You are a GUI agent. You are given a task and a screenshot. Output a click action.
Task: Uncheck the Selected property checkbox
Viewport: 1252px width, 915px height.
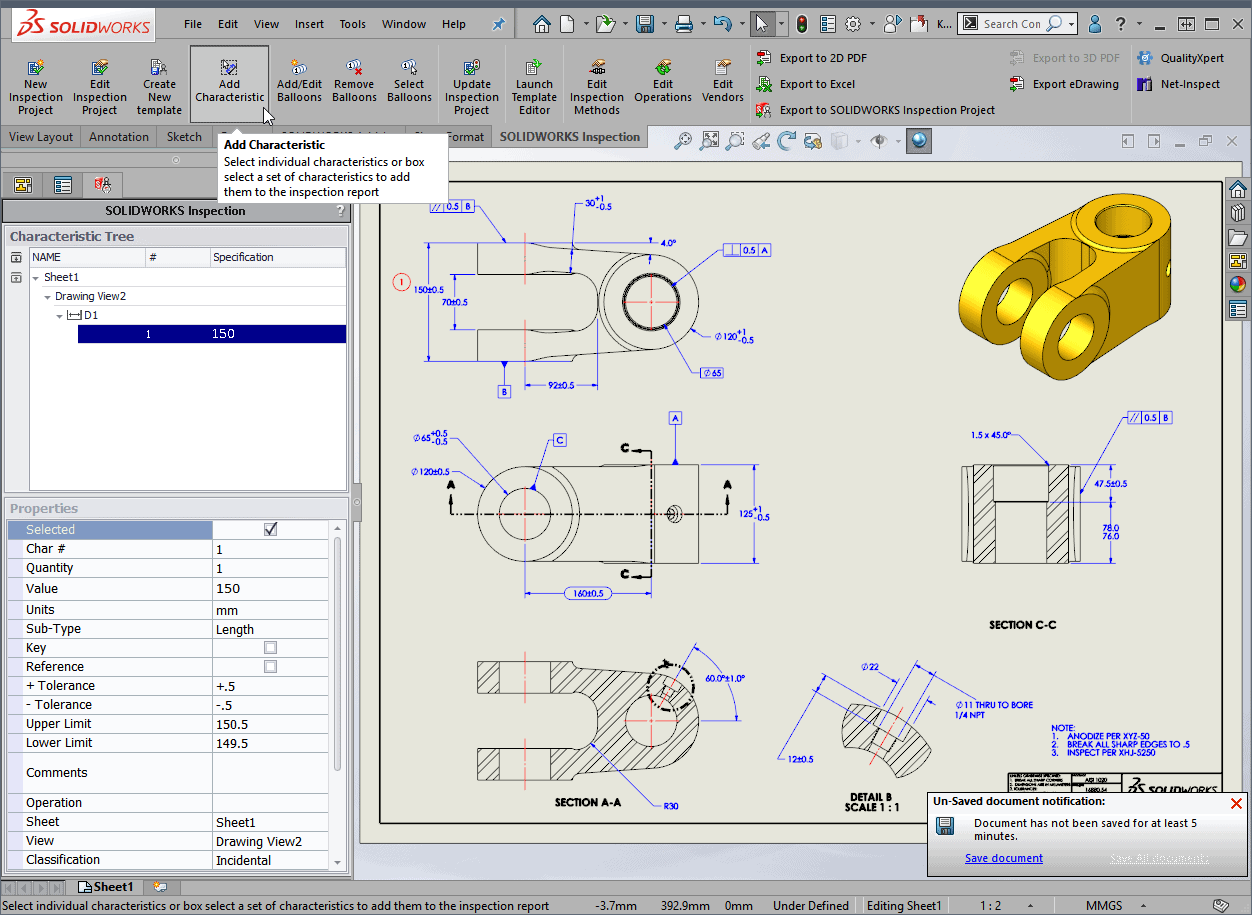point(270,529)
